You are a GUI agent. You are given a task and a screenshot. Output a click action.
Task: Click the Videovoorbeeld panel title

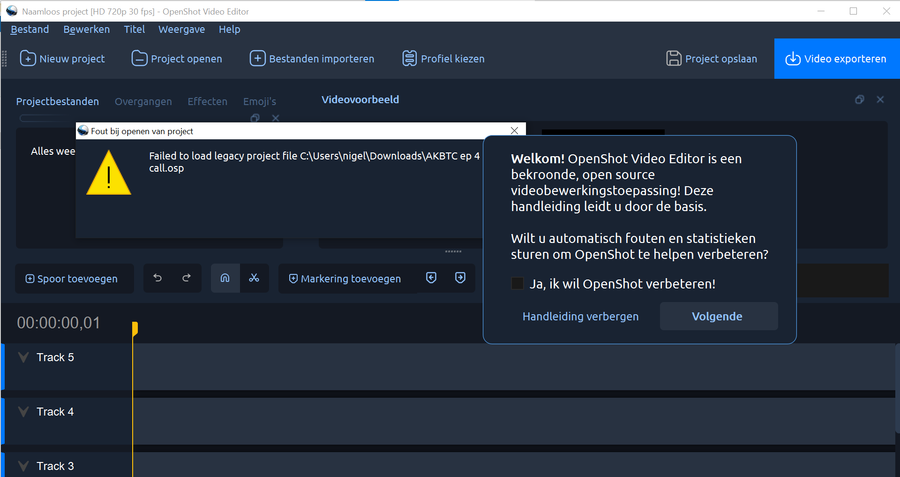point(360,99)
